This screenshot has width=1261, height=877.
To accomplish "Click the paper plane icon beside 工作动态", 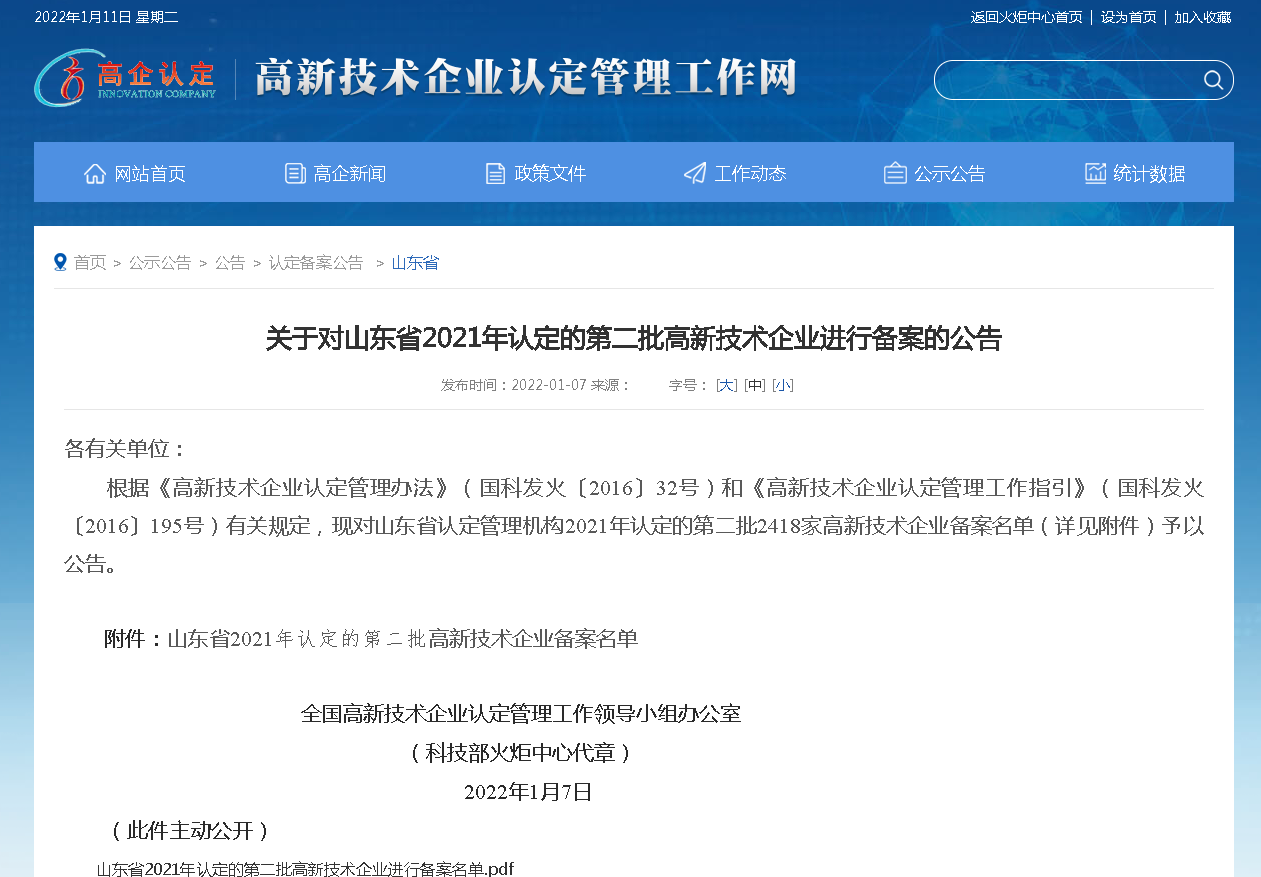I will (x=695, y=173).
